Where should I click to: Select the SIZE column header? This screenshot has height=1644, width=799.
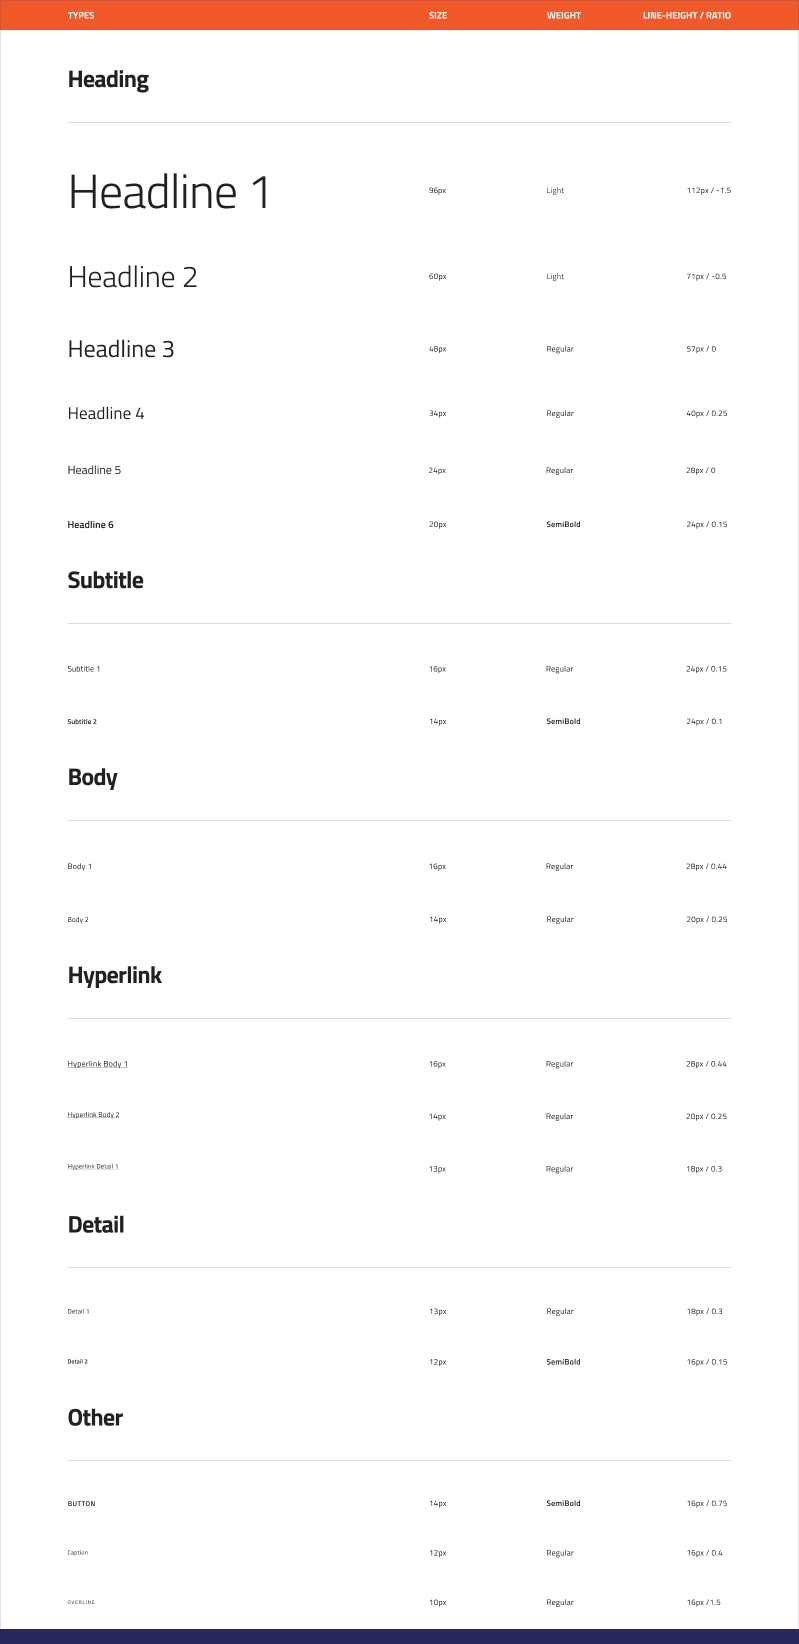(438, 15)
